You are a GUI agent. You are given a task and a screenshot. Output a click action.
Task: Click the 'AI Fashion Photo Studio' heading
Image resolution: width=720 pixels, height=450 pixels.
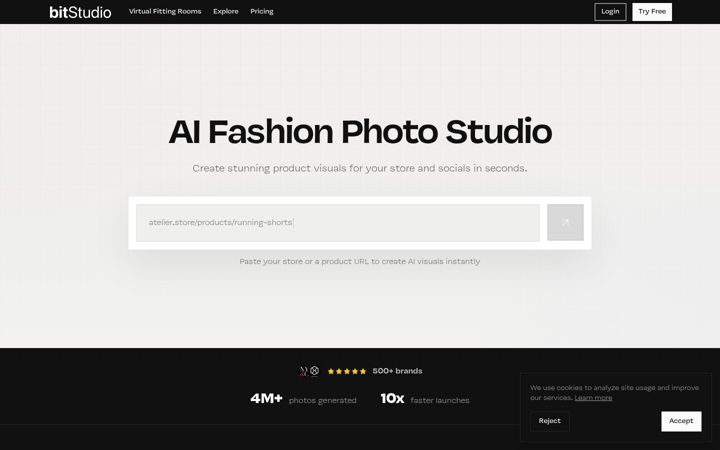pos(360,132)
